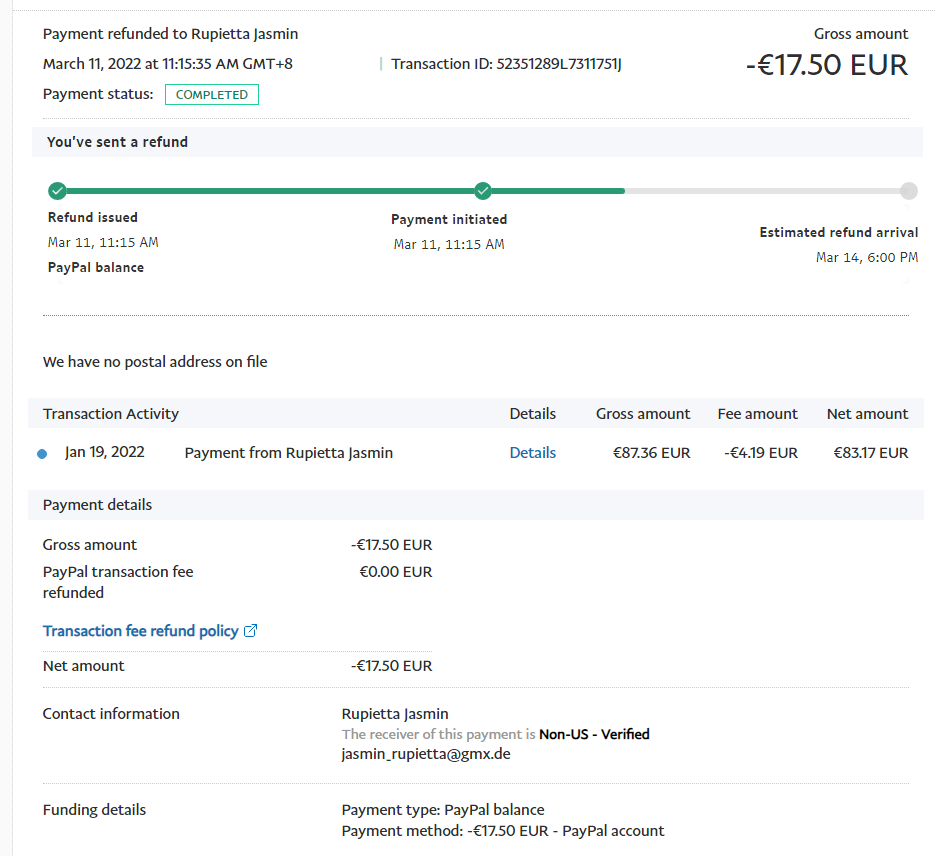
Task: Click the €83.17 EUR net amount value
Action: click(x=870, y=453)
